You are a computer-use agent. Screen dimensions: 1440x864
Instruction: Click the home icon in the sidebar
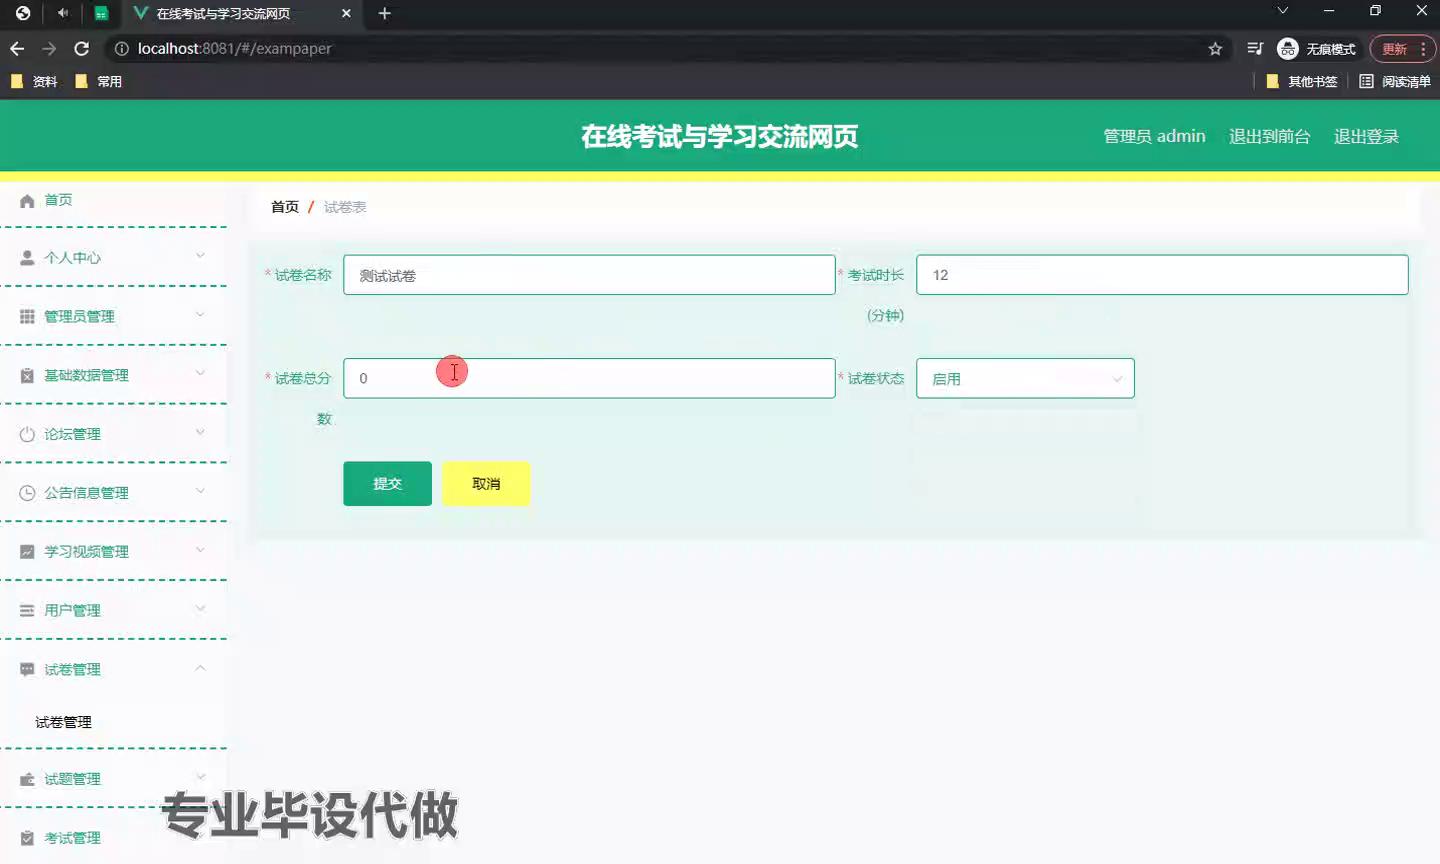tap(27, 201)
